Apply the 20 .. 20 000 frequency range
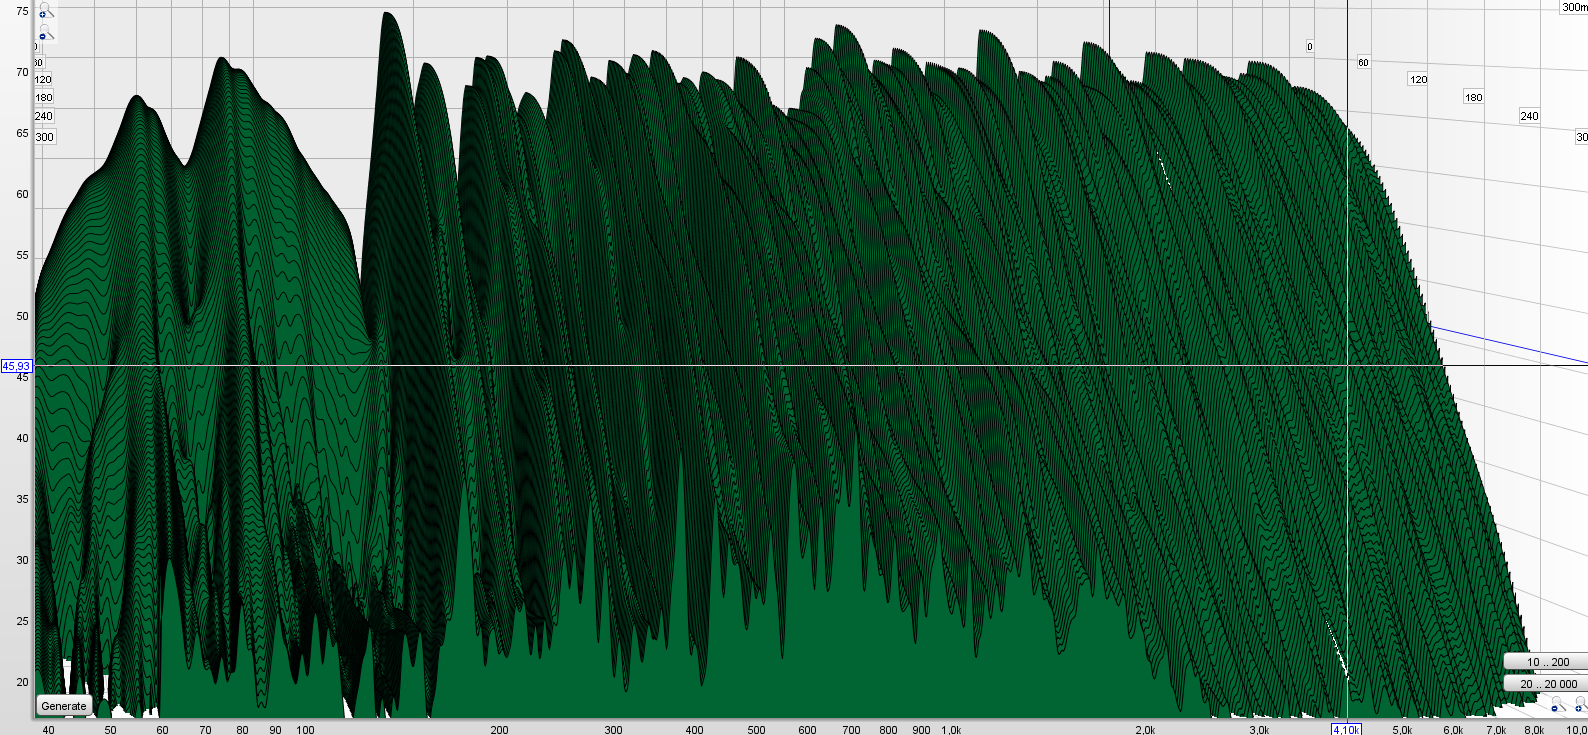1588x735 pixels. coord(1547,684)
